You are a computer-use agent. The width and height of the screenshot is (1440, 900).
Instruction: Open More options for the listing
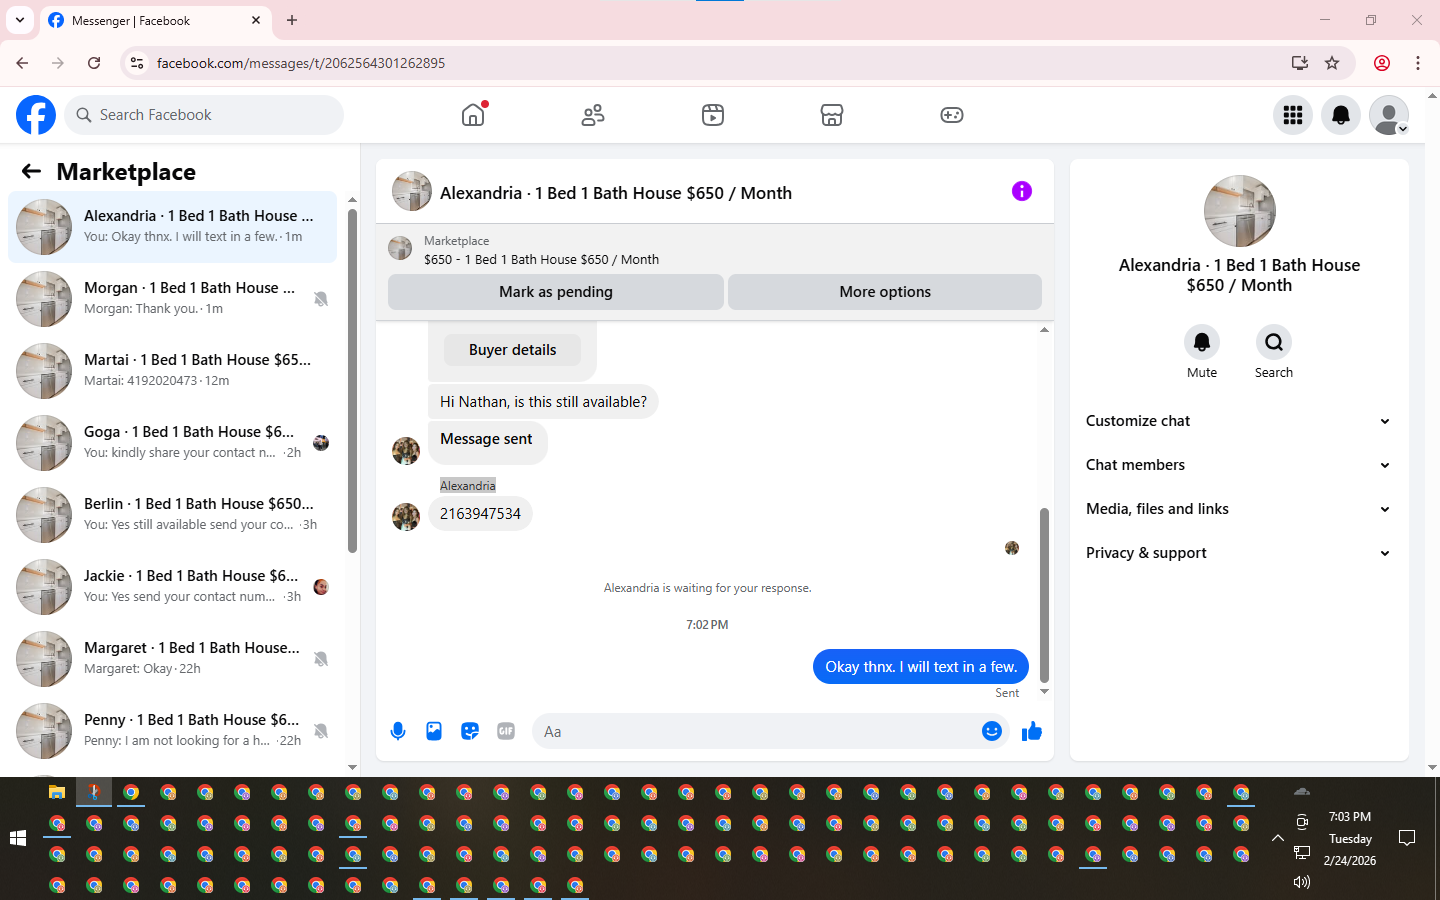tap(885, 292)
